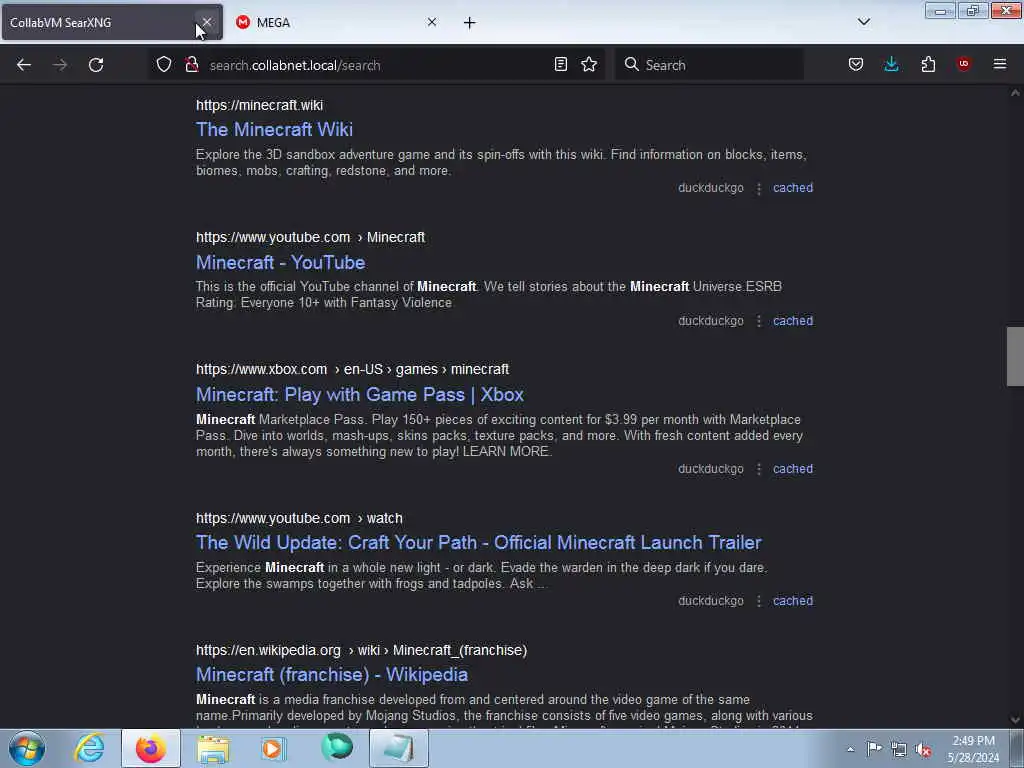The image size is (1024, 768).
Task: Click the page scrollbar thumb
Action: click(1015, 357)
